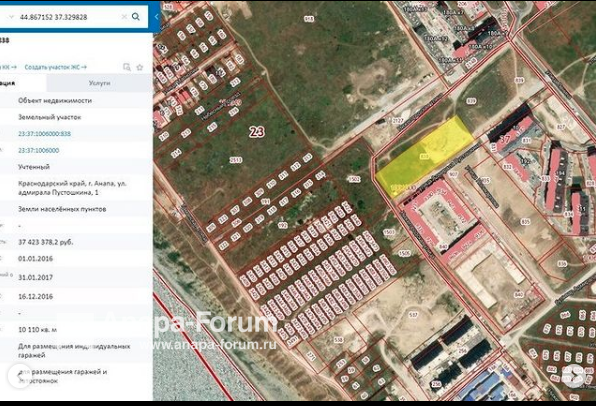Click parcel 537 on the map
Image resolution: width=596 pixels, height=406 pixels.
click(x=414, y=315)
